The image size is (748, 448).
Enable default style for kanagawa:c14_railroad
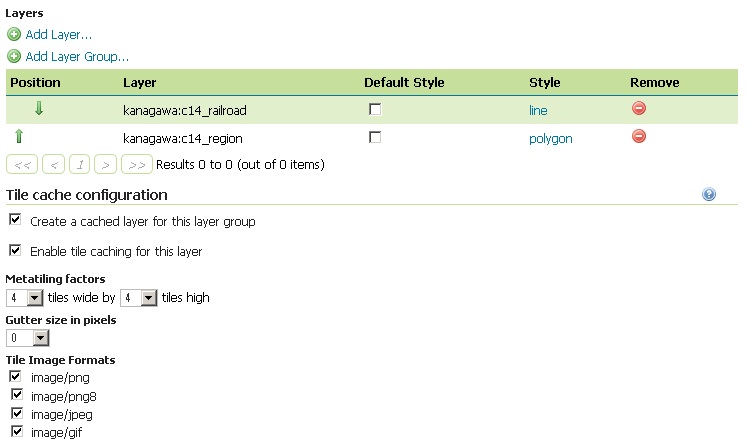(375, 109)
